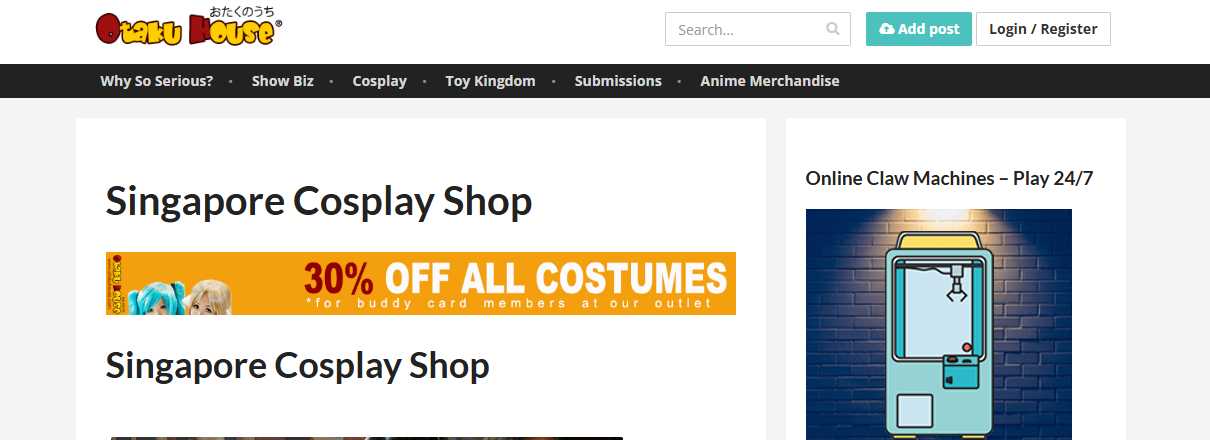The height and width of the screenshot is (440, 1210).
Task: Click the cloud upload icon on Add post
Action: click(886, 29)
